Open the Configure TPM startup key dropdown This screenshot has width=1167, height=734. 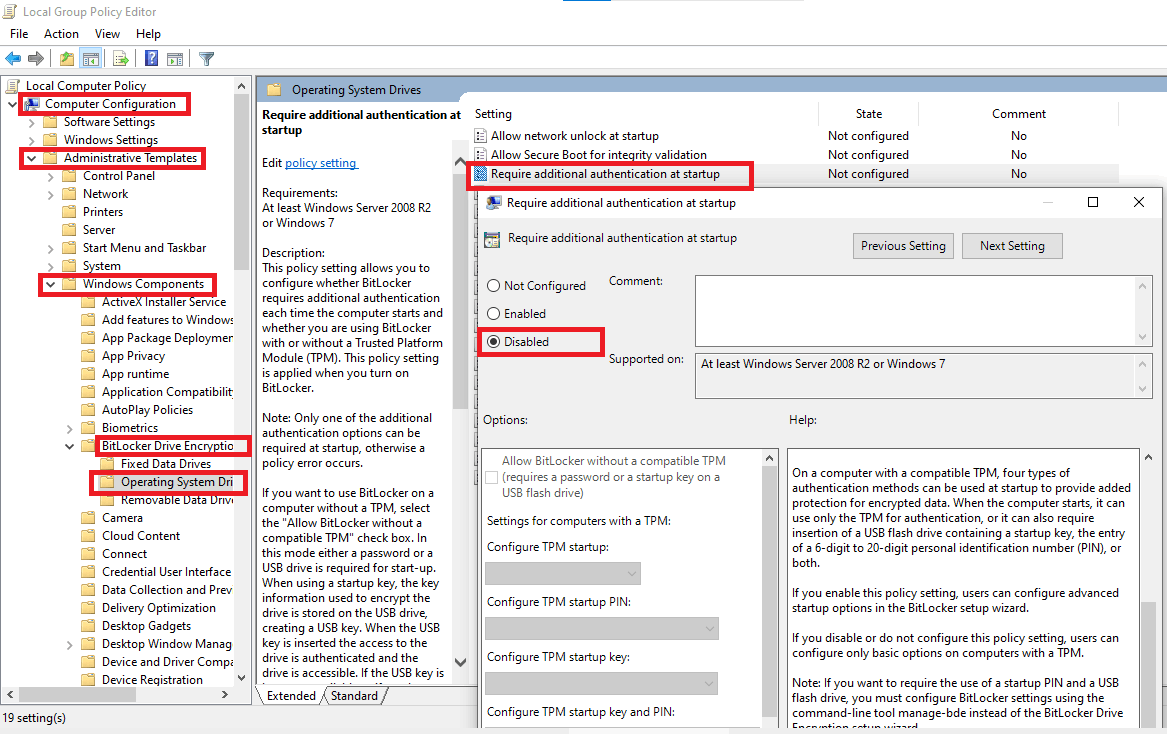(x=601, y=683)
